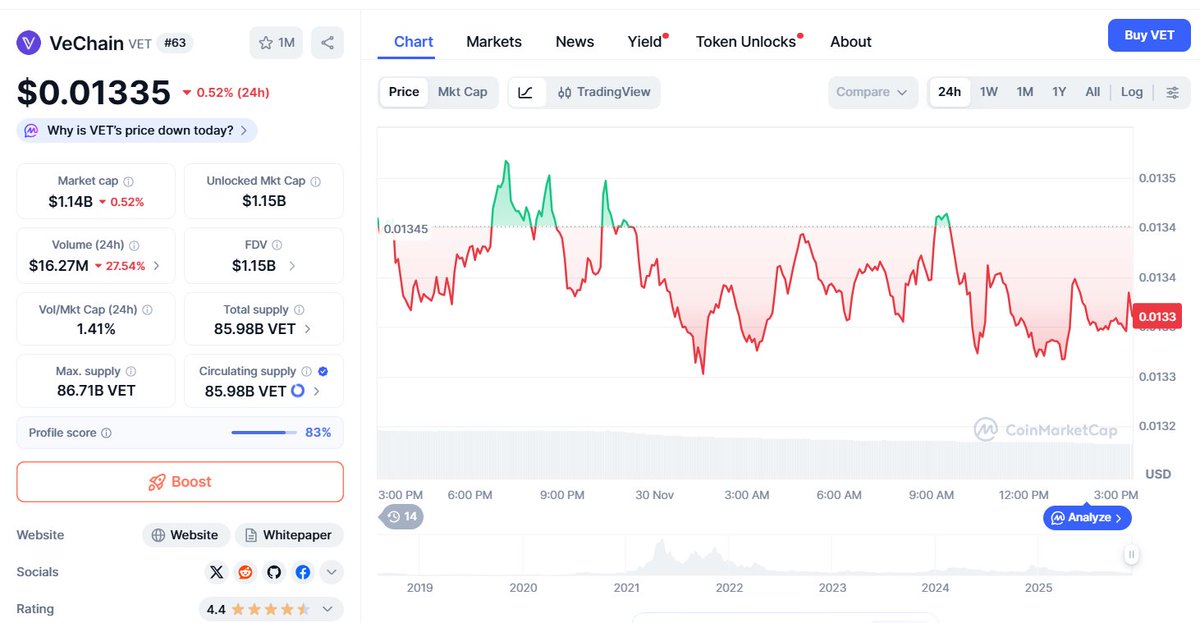Open chart settings sliders icon

pyautogui.click(x=1173, y=92)
